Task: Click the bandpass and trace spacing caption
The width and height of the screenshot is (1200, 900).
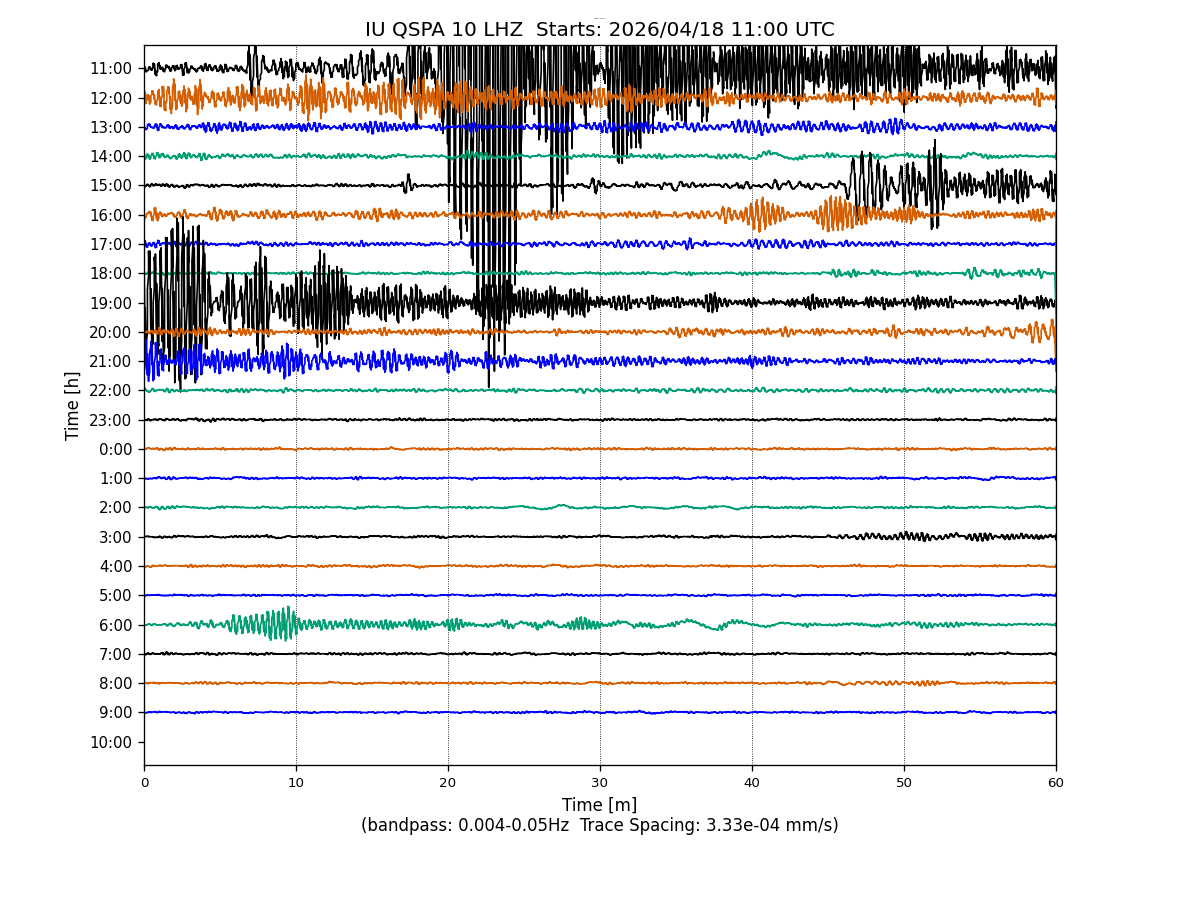Action: point(599,825)
